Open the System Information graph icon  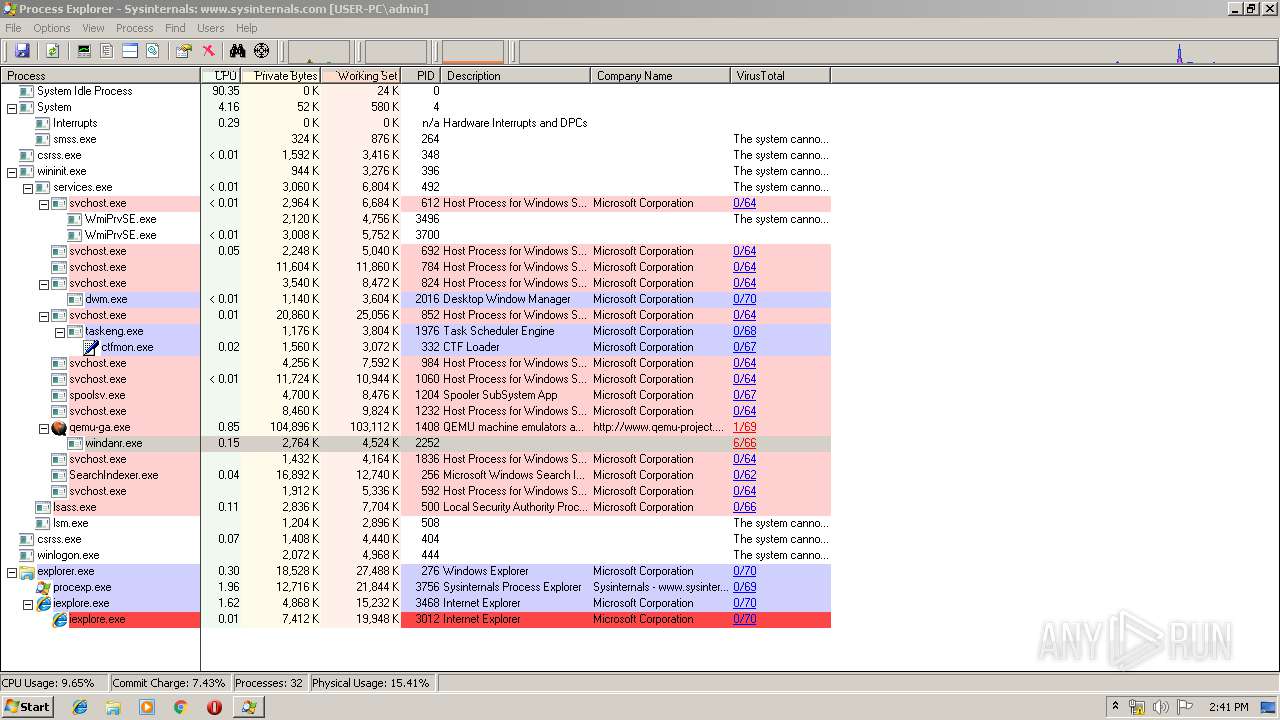click(x=84, y=51)
